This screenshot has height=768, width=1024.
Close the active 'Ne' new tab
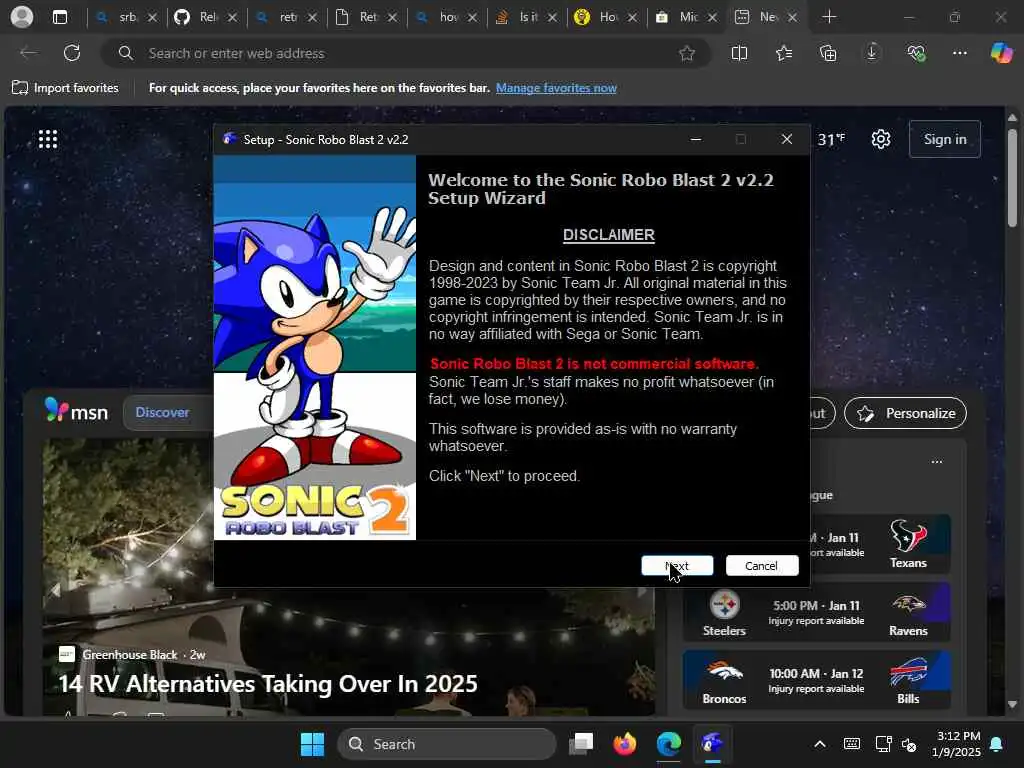coord(792,18)
